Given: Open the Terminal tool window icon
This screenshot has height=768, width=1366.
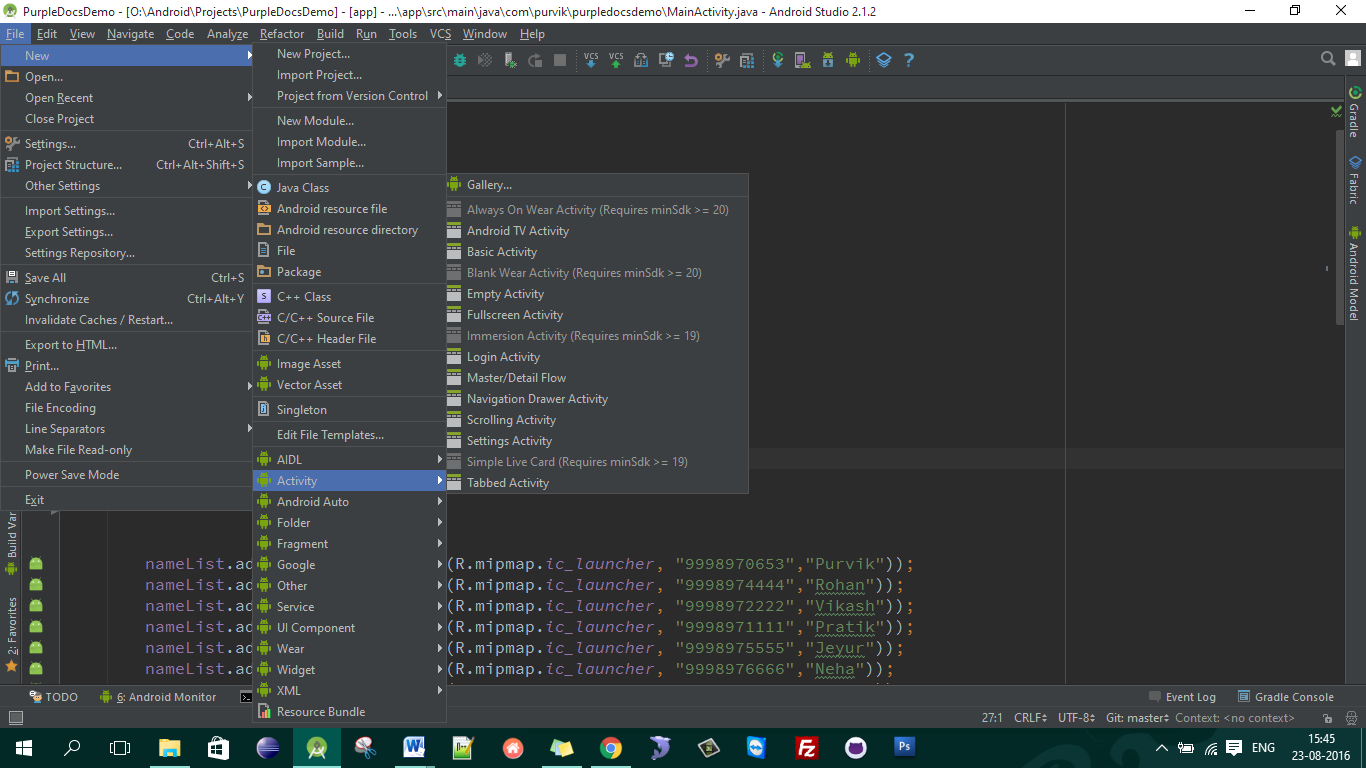Looking at the screenshot, I should click(x=246, y=697).
